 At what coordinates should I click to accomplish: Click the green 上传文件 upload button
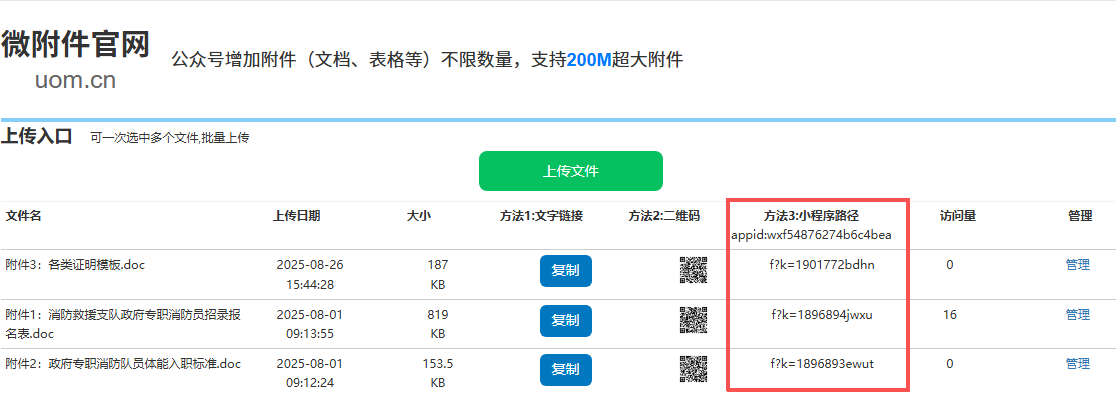pos(570,171)
